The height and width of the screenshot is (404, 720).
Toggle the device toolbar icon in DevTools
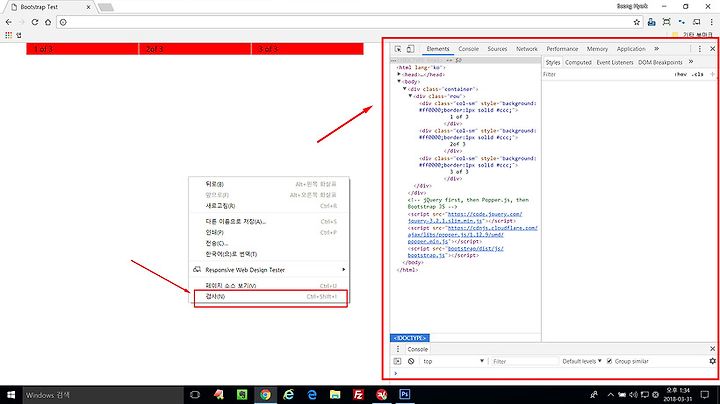pyautogui.click(x=410, y=49)
